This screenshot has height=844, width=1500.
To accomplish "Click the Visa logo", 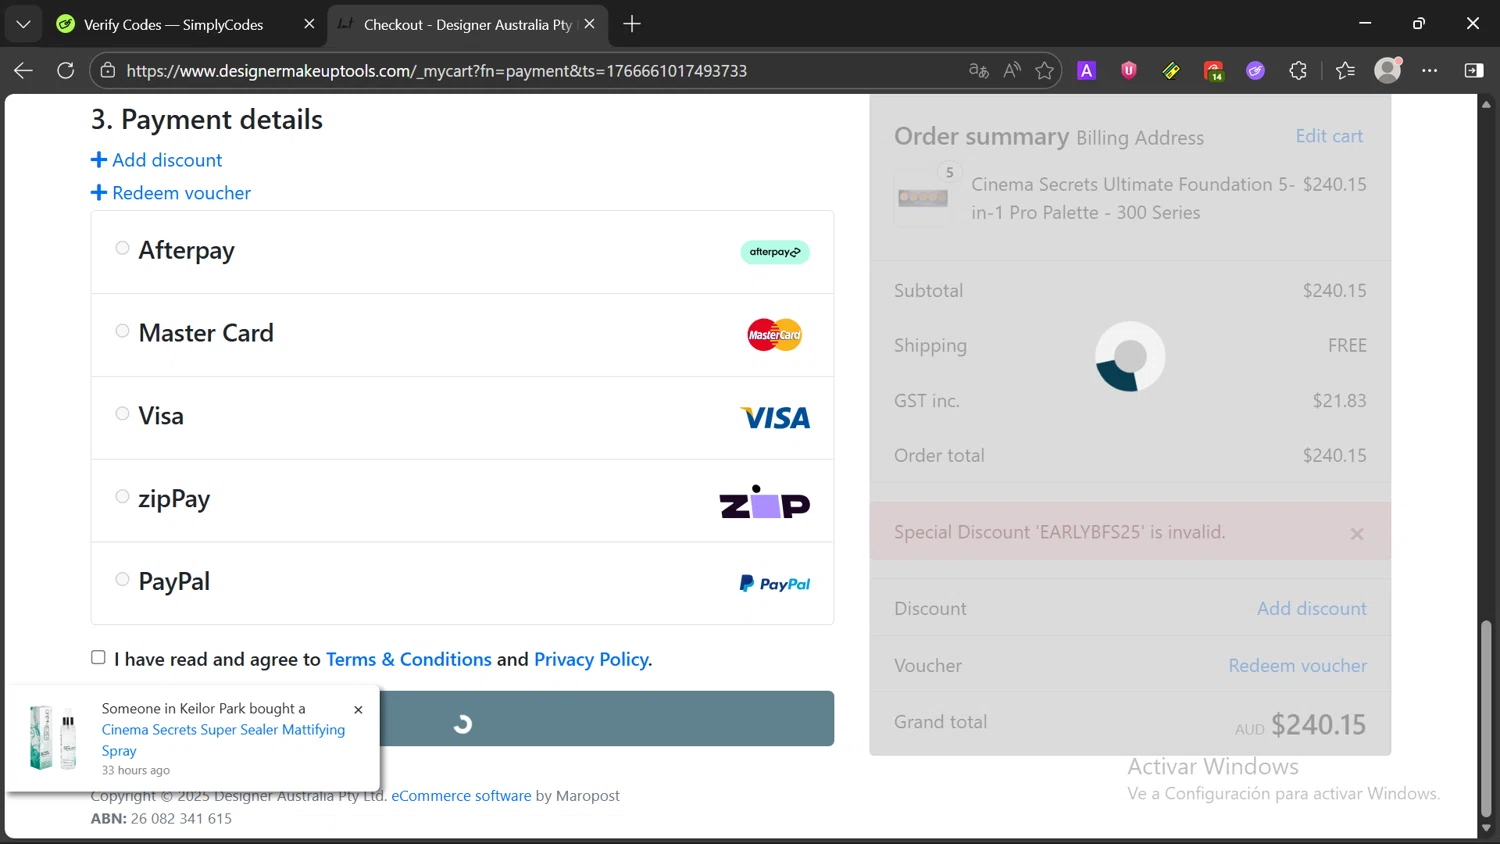I will pyautogui.click(x=775, y=418).
